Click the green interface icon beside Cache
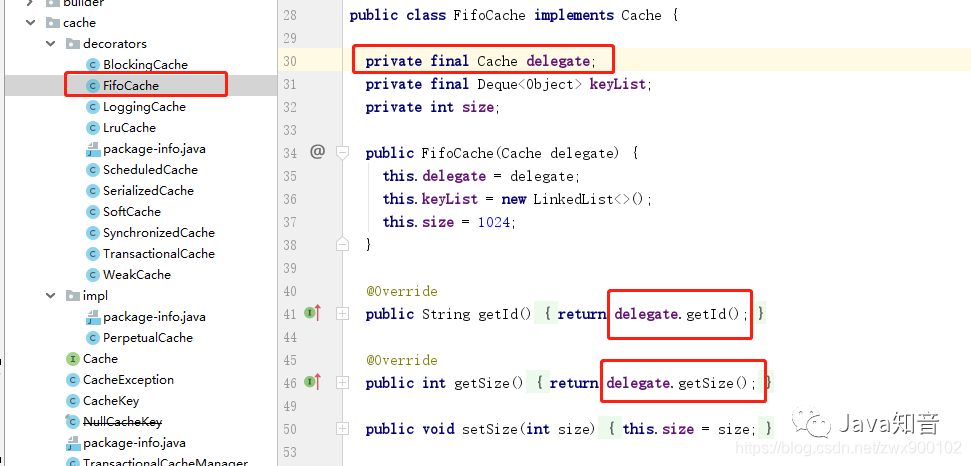Screen dimensions: 971x466 pyautogui.click(x=72, y=359)
